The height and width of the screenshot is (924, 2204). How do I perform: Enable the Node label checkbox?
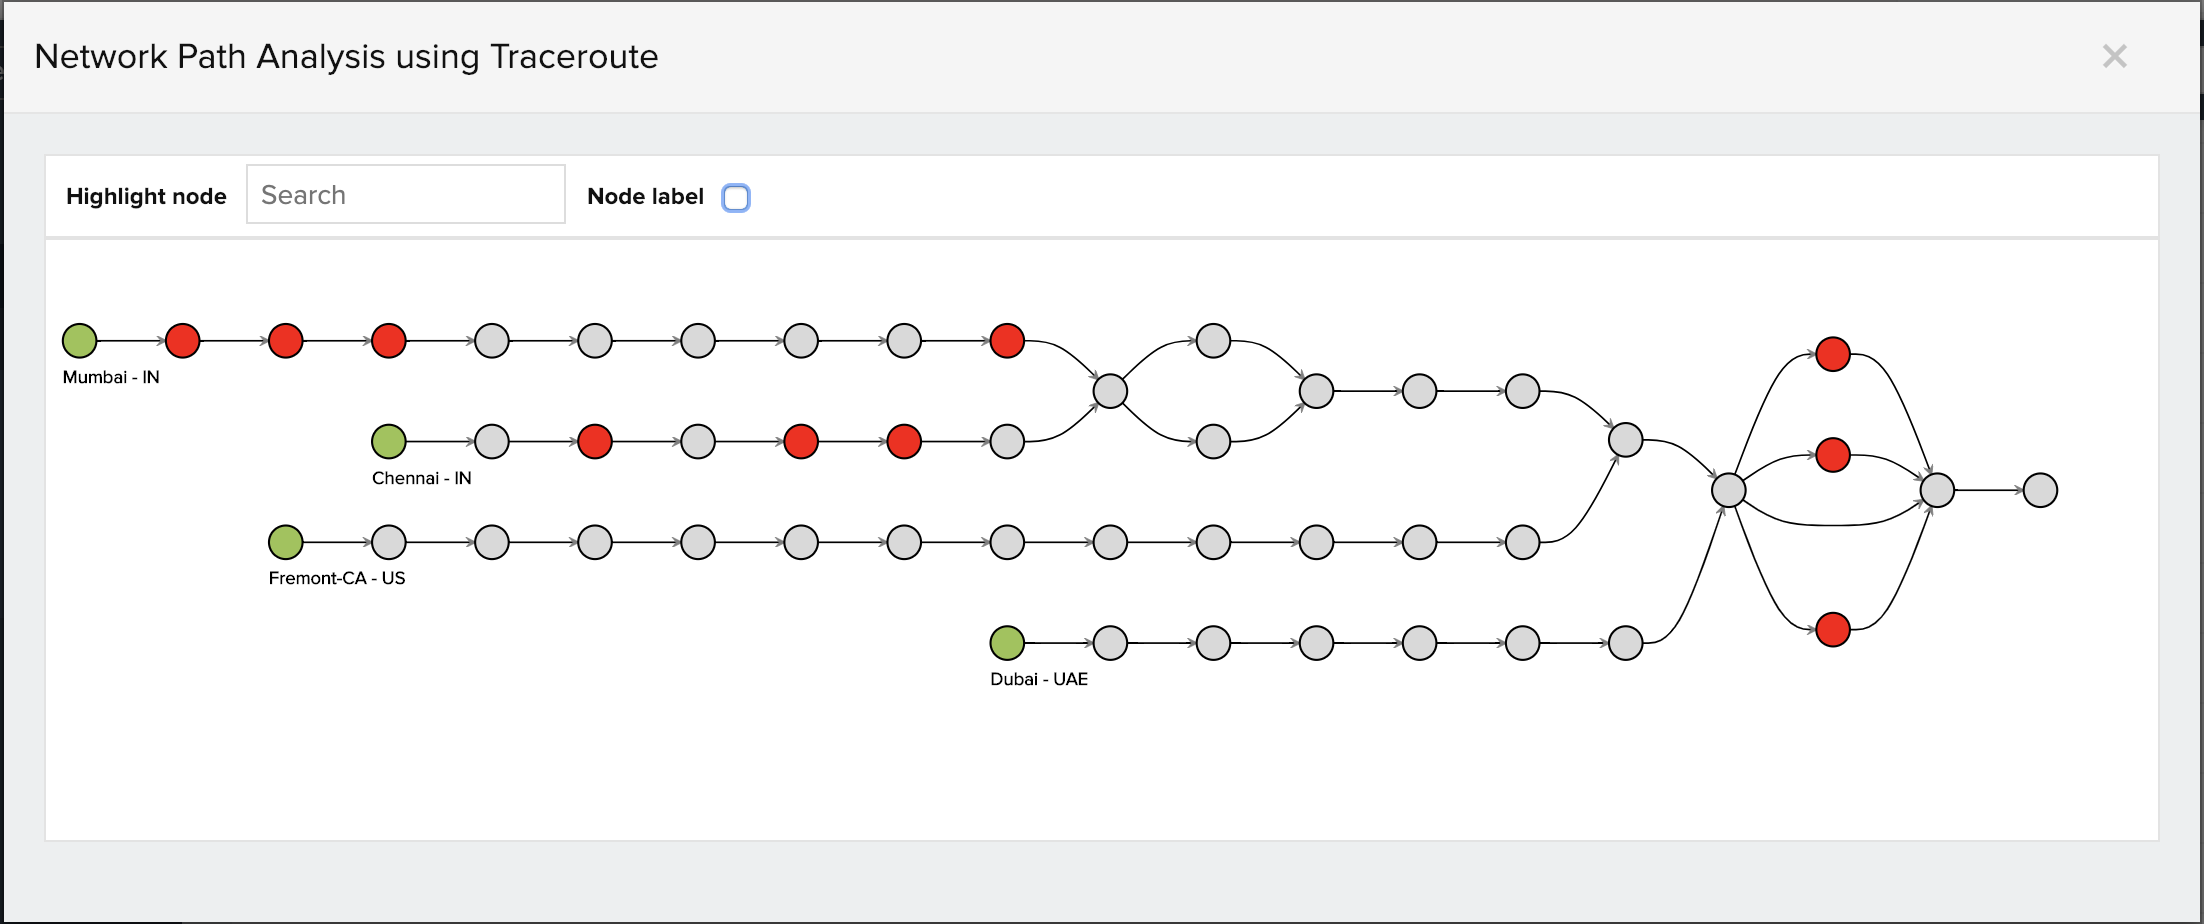click(736, 198)
